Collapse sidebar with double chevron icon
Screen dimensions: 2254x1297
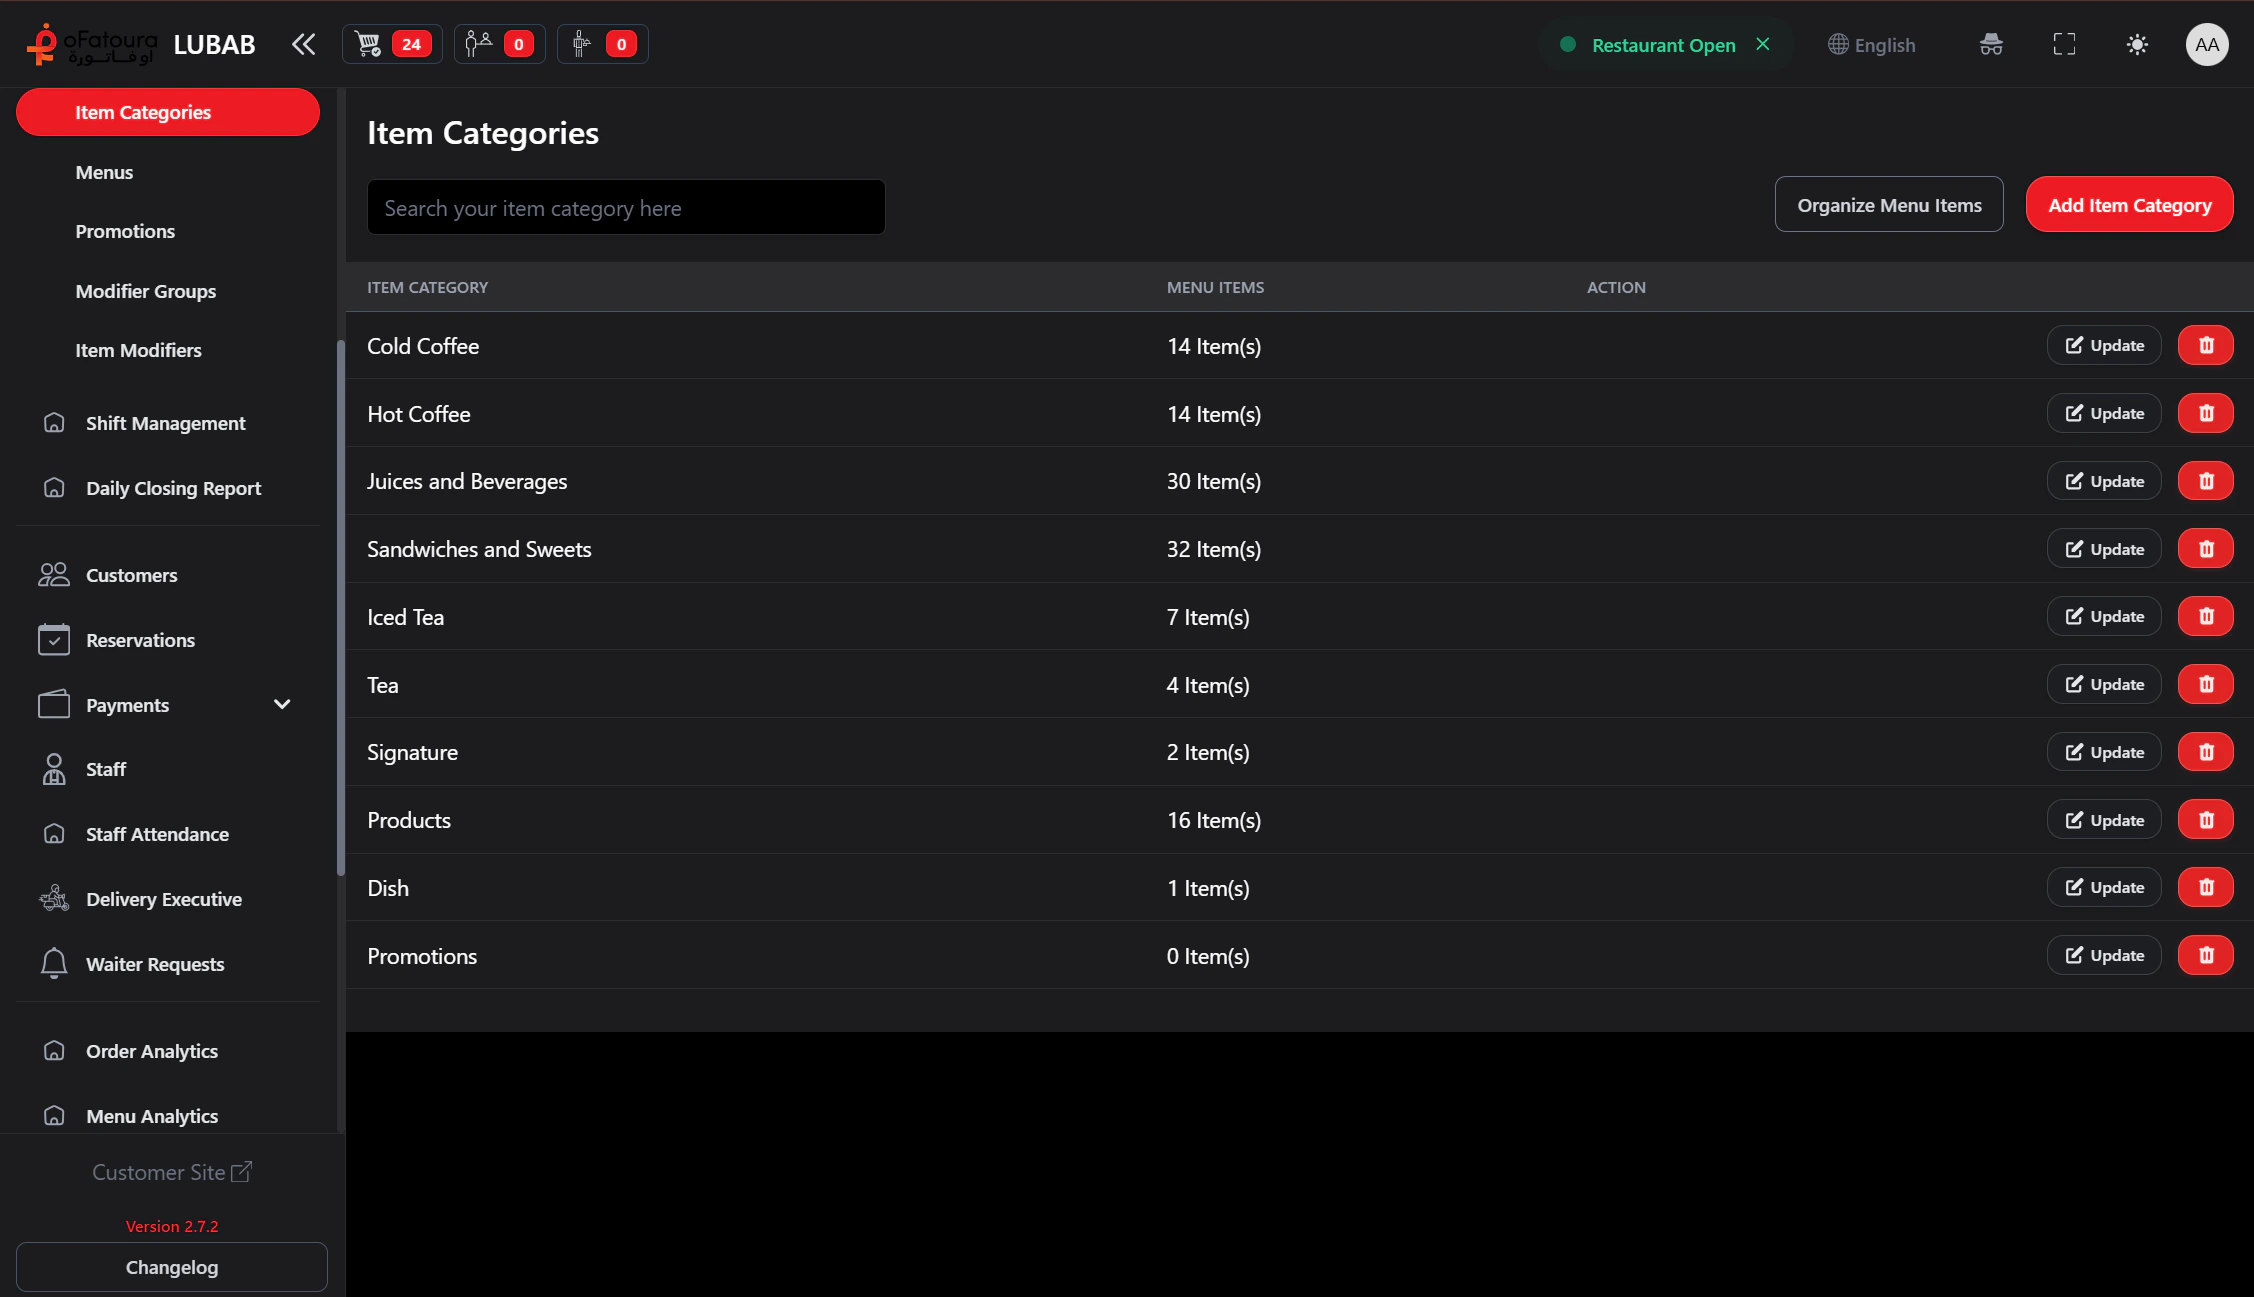point(303,44)
